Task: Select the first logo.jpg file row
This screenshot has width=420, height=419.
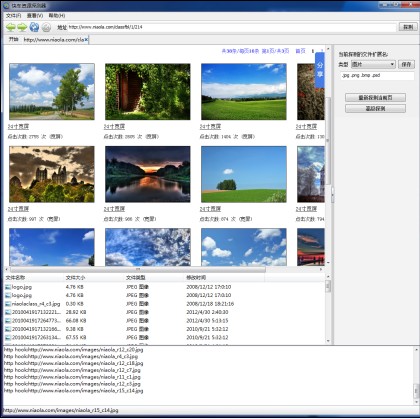Action: click(x=165, y=287)
